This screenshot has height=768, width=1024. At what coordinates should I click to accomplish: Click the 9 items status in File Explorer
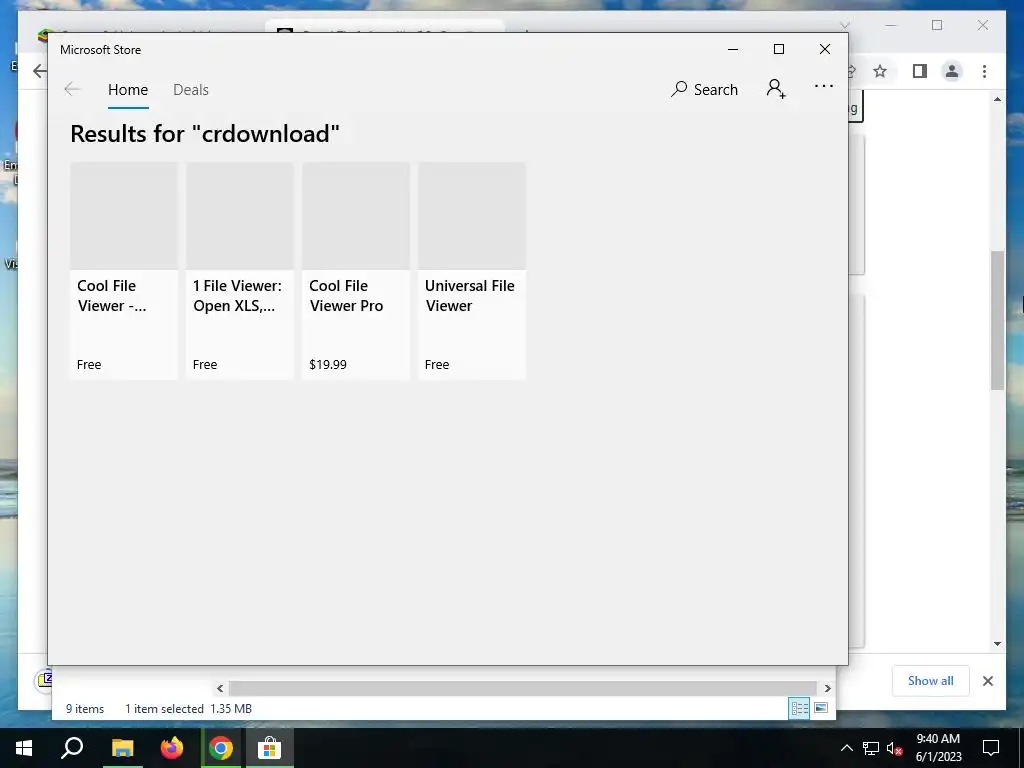pyautogui.click(x=85, y=709)
